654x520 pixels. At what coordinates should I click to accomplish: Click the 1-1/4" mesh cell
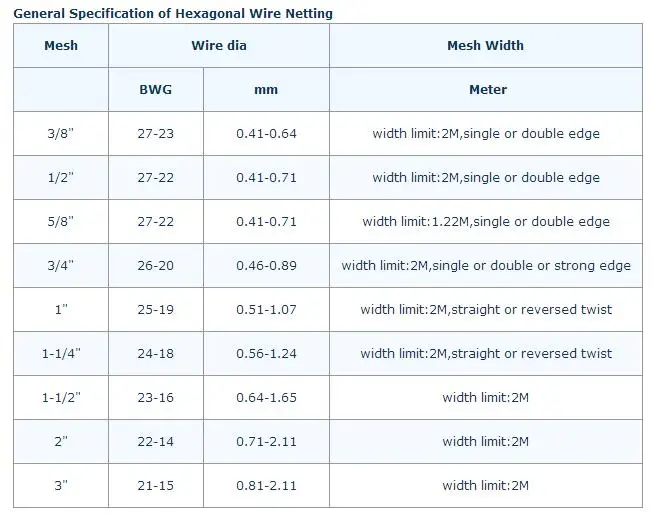point(61,354)
